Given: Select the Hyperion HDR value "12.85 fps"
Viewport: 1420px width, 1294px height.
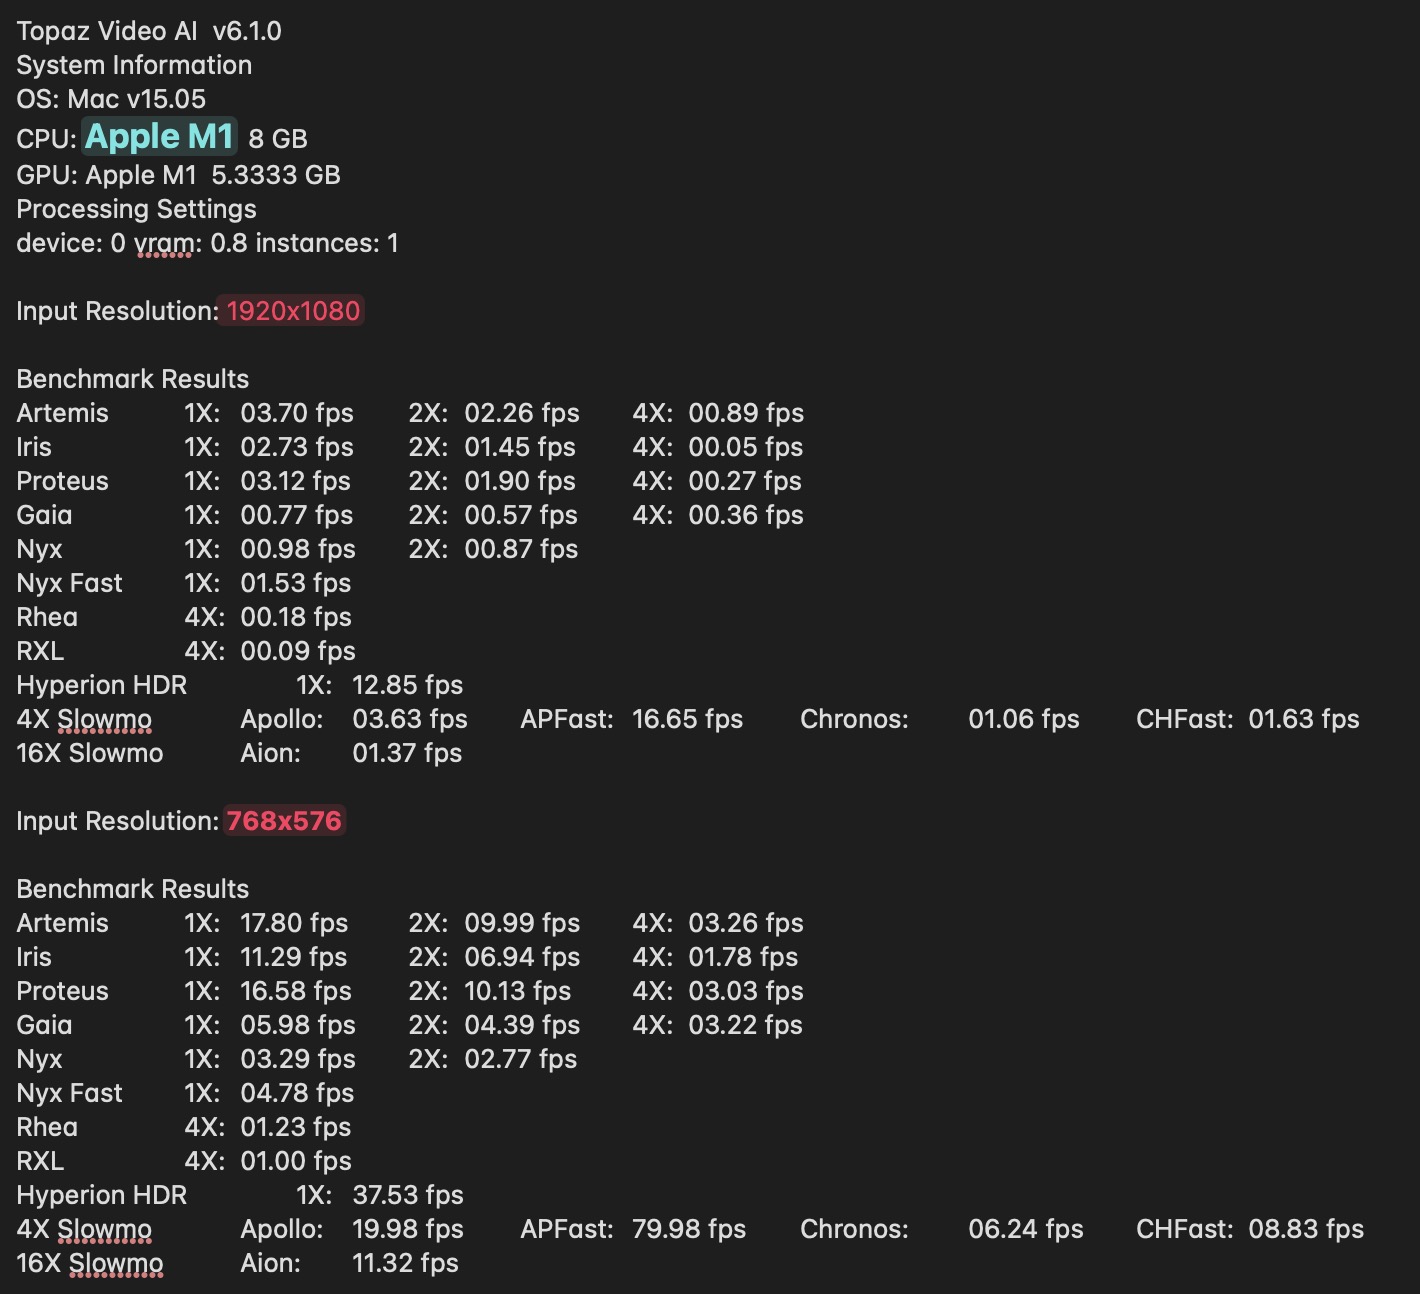Looking at the screenshot, I should 408,685.
